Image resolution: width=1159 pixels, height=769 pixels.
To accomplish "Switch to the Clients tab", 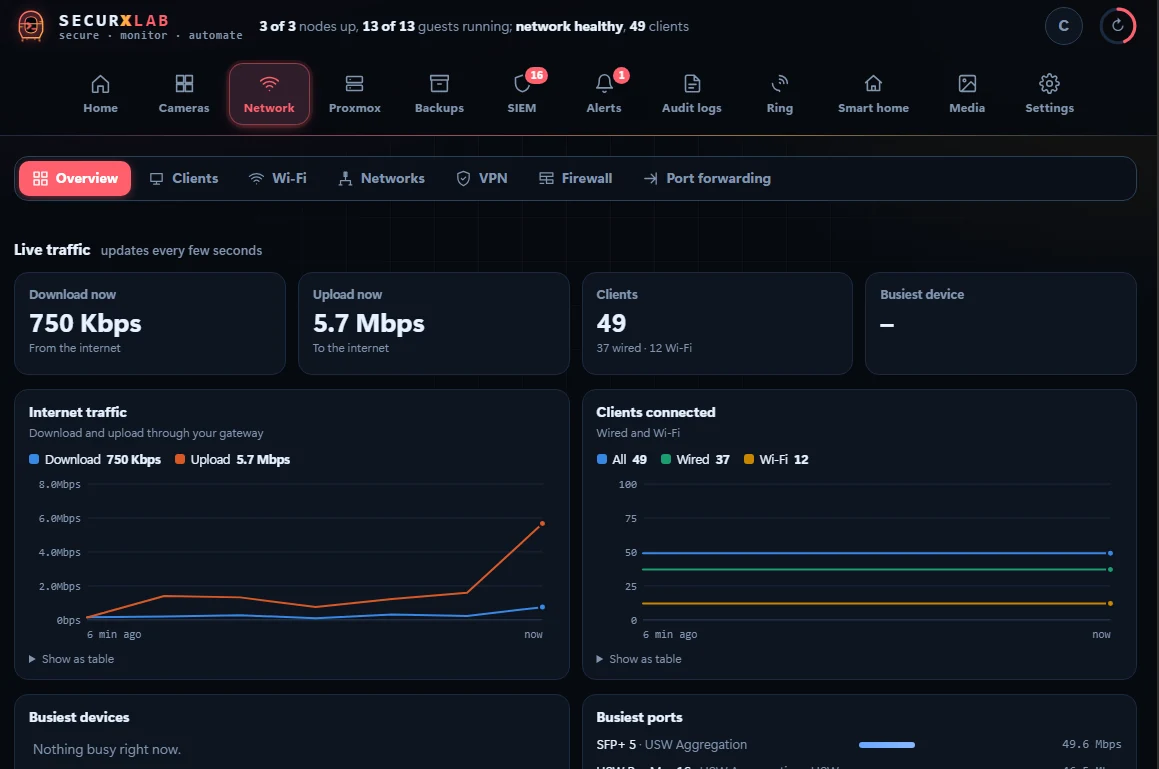I will [x=184, y=178].
